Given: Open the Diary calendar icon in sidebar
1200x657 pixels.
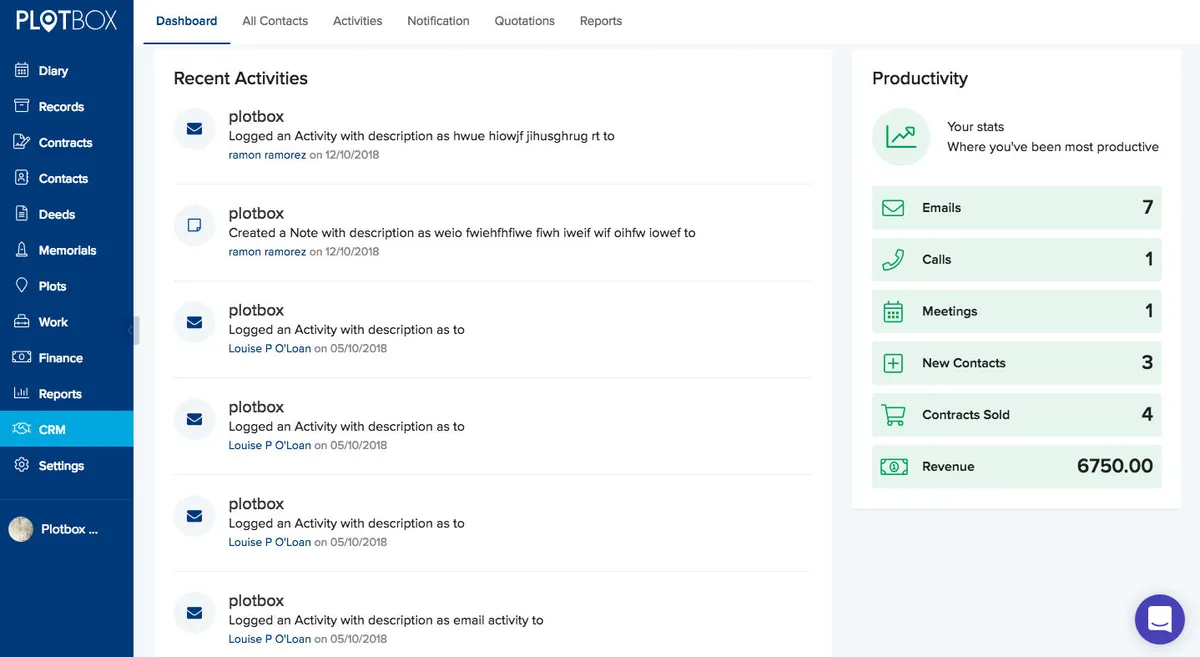Looking at the screenshot, I should click(21, 71).
